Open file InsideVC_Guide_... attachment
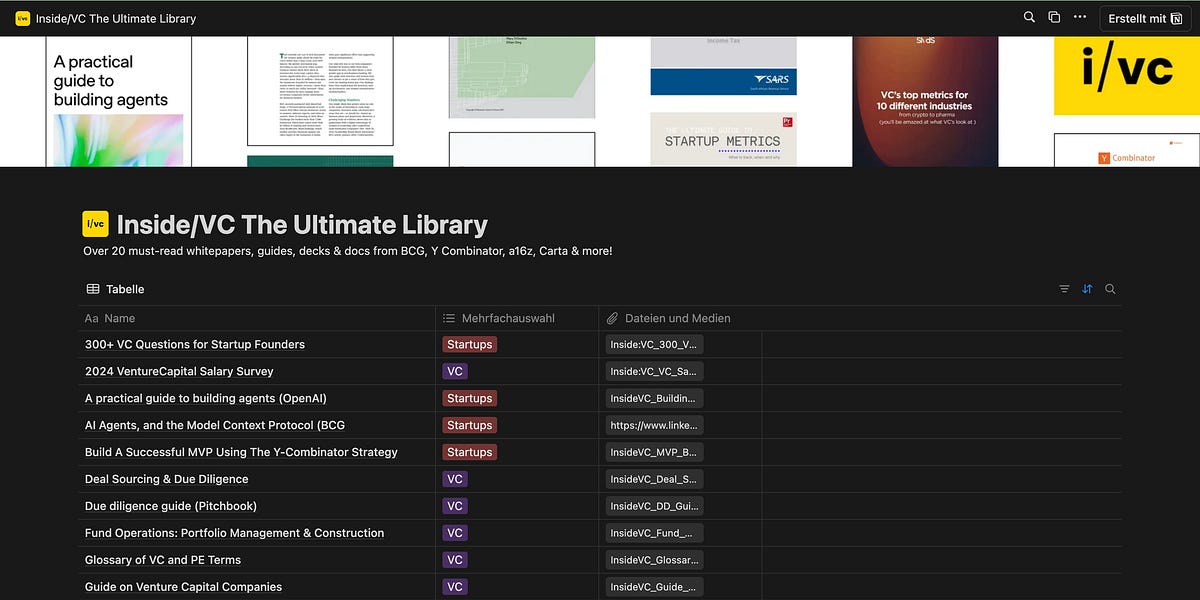 click(654, 587)
